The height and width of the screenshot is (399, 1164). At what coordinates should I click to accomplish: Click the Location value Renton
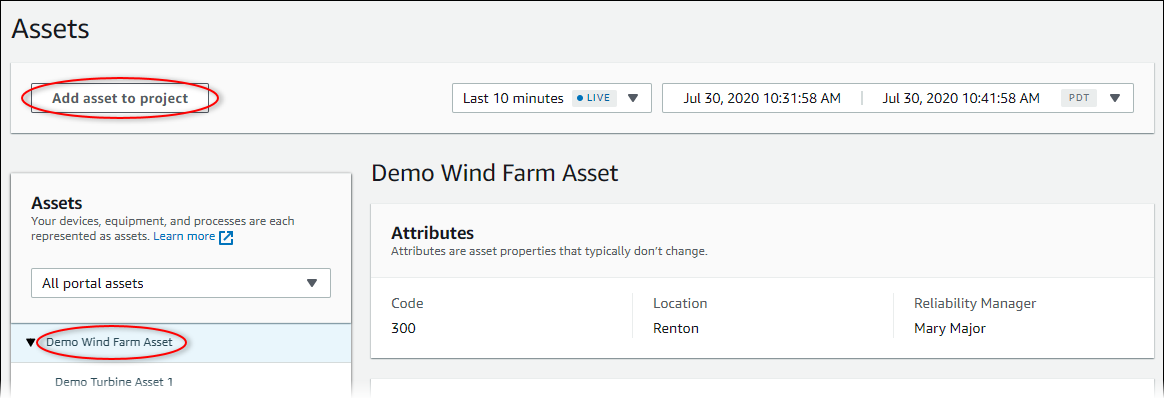point(676,328)
